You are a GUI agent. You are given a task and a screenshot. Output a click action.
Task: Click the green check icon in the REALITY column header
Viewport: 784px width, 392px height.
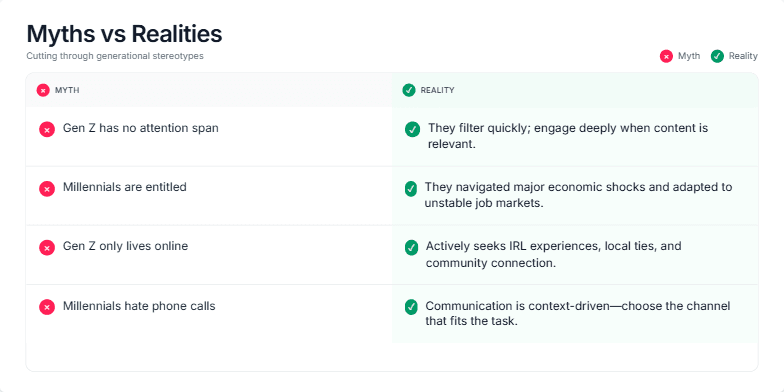pos(409,90)
